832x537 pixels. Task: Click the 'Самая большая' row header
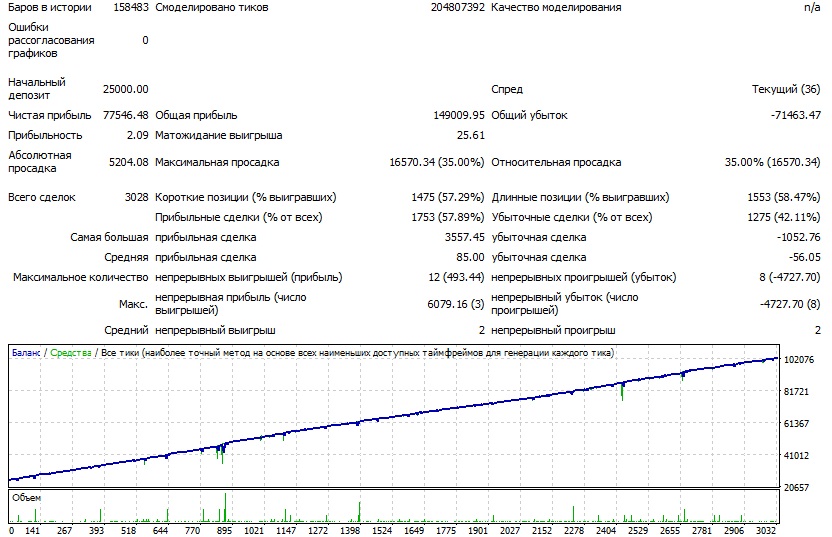pyautogui.click(x=109, y=237)
